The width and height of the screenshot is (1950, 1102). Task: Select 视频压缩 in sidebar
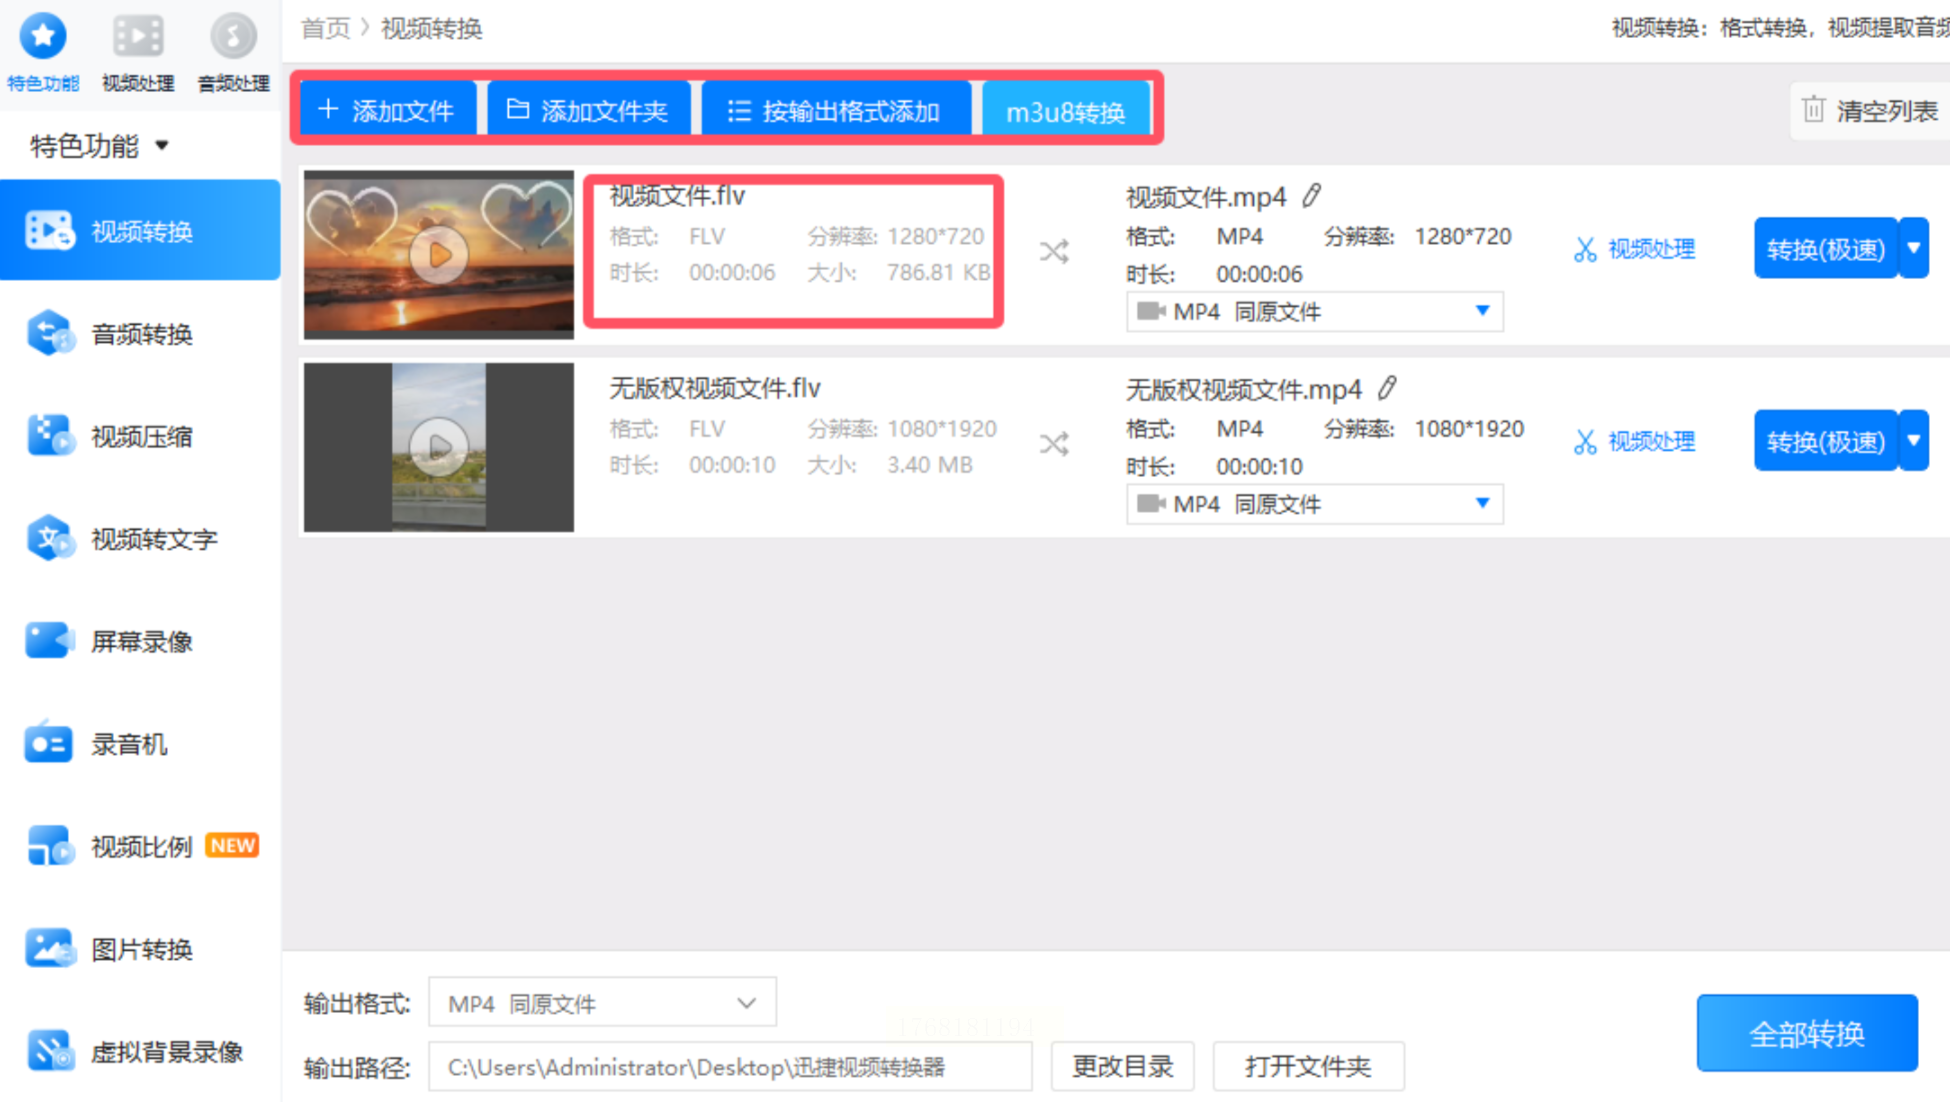tap(141, 436)
